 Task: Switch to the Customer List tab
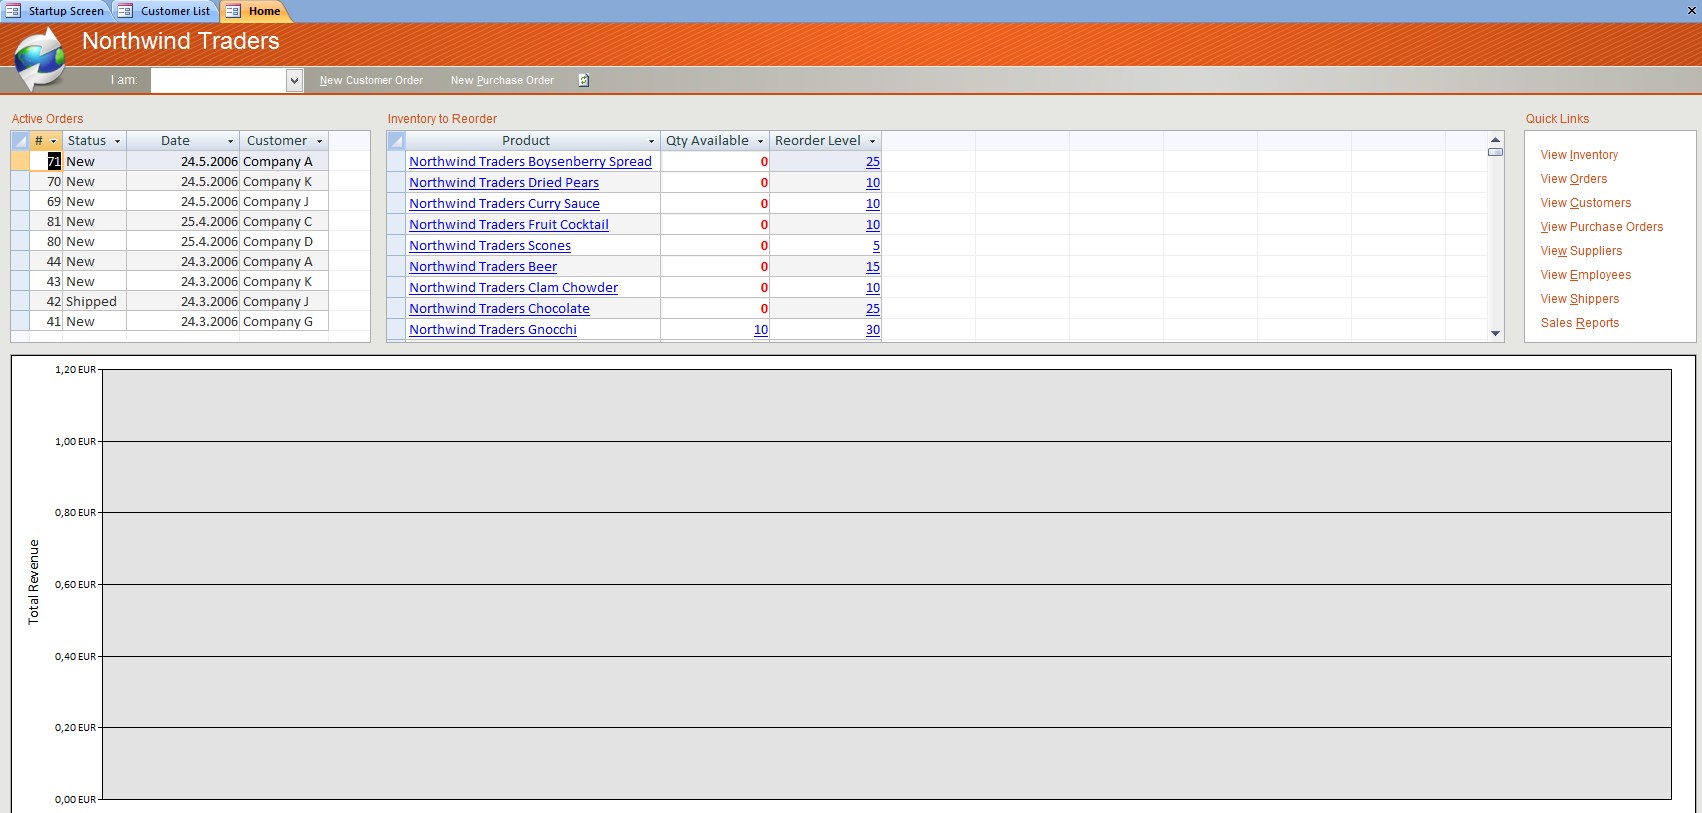pos(175,11)
